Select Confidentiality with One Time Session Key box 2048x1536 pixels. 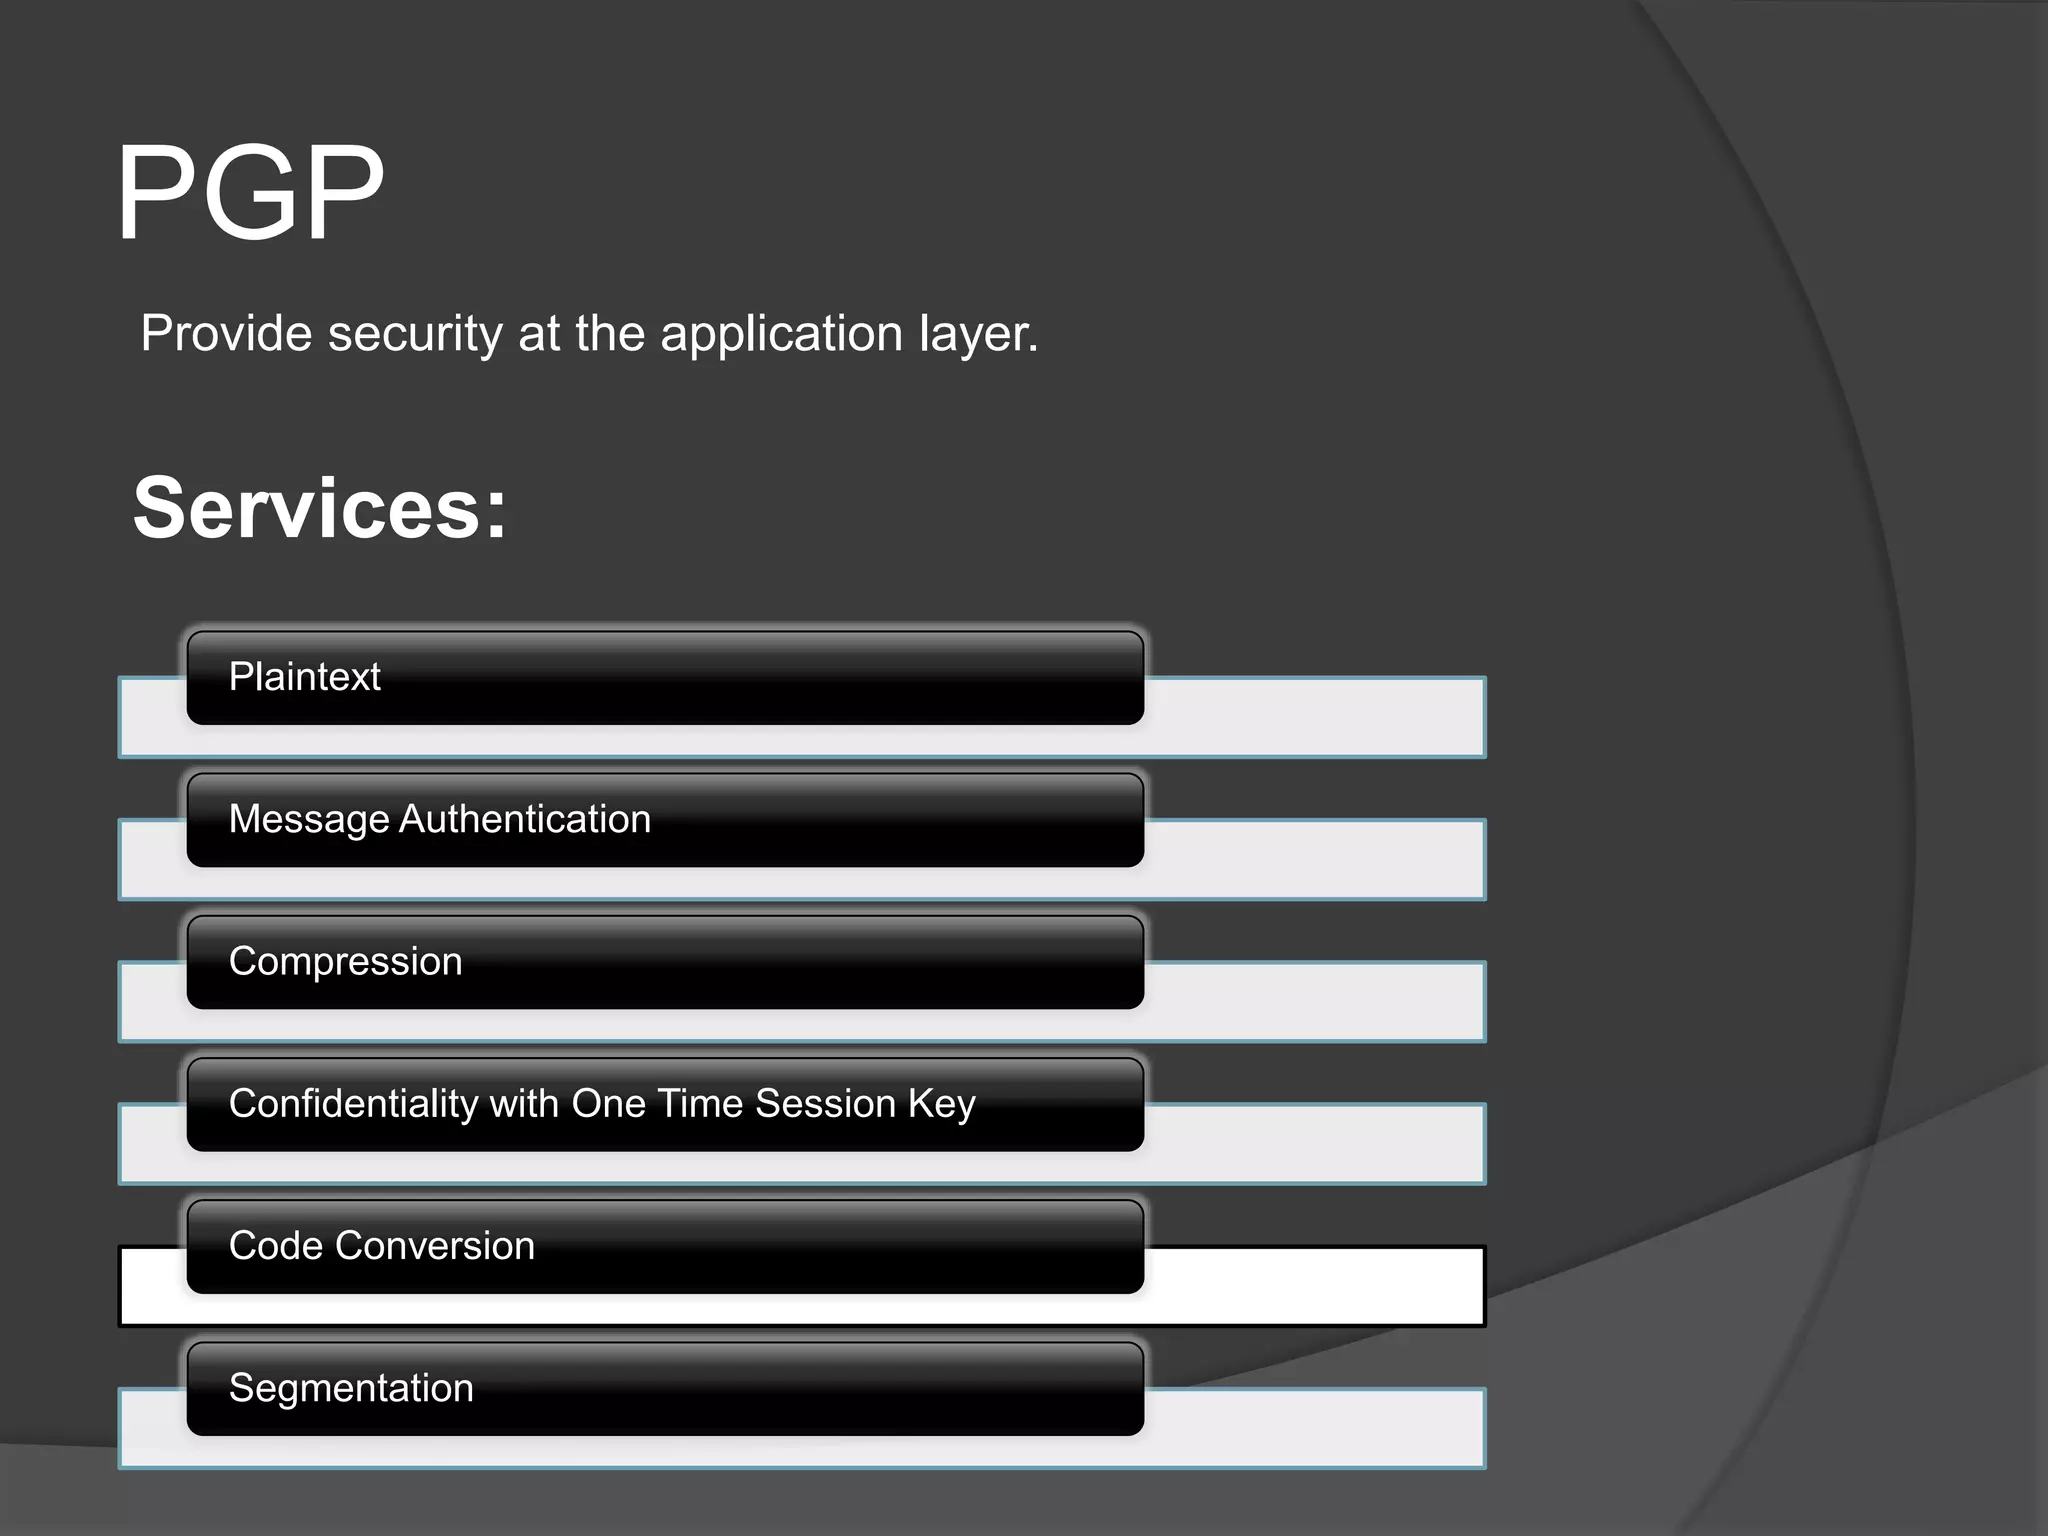pyautogui.click(x=665, y=1104)
